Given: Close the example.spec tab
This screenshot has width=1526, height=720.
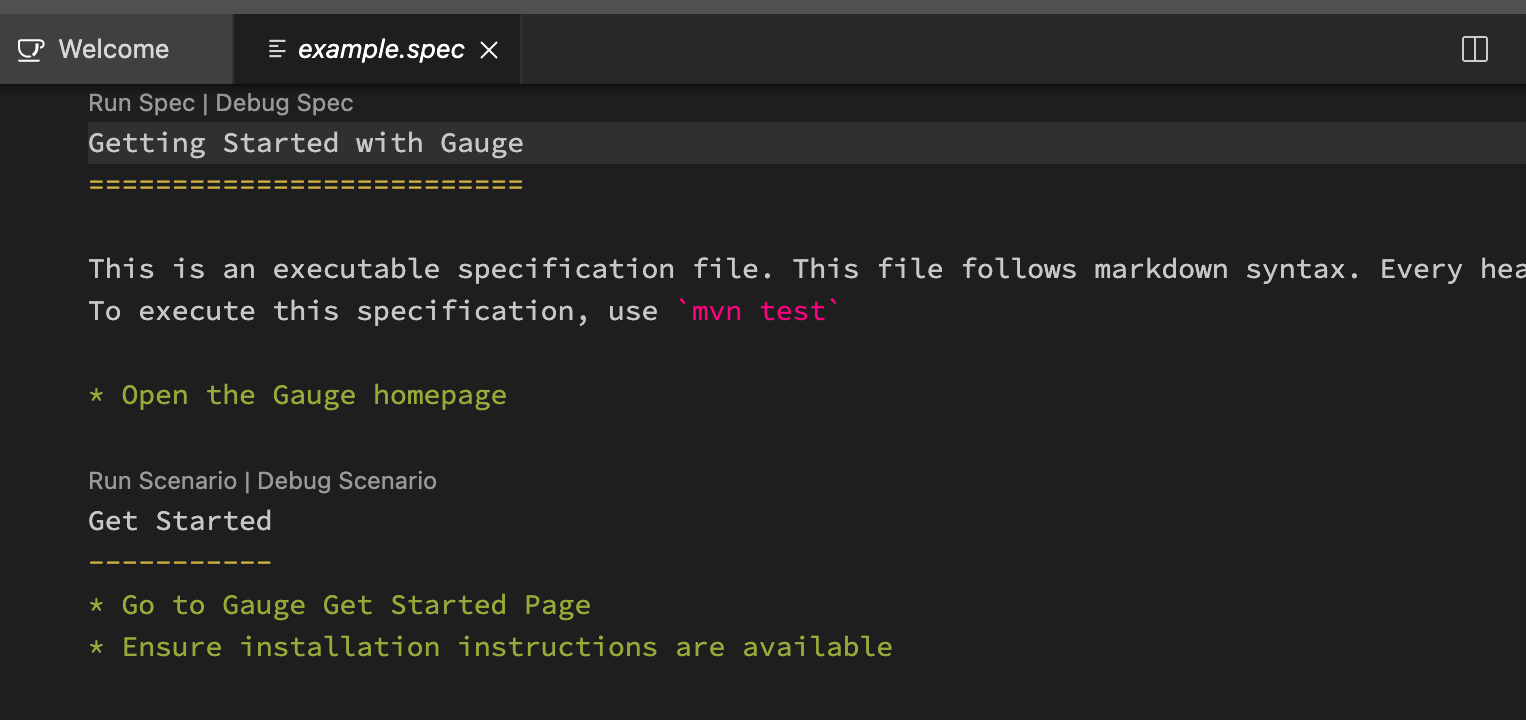Looking at the screenshot, I should [x=489, y=49].
